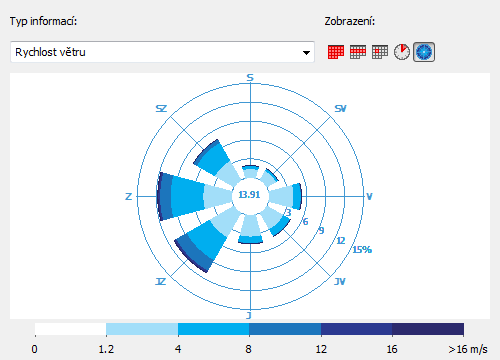Click the V direction label
Screen dimensions: 500x360
[369, 196]
